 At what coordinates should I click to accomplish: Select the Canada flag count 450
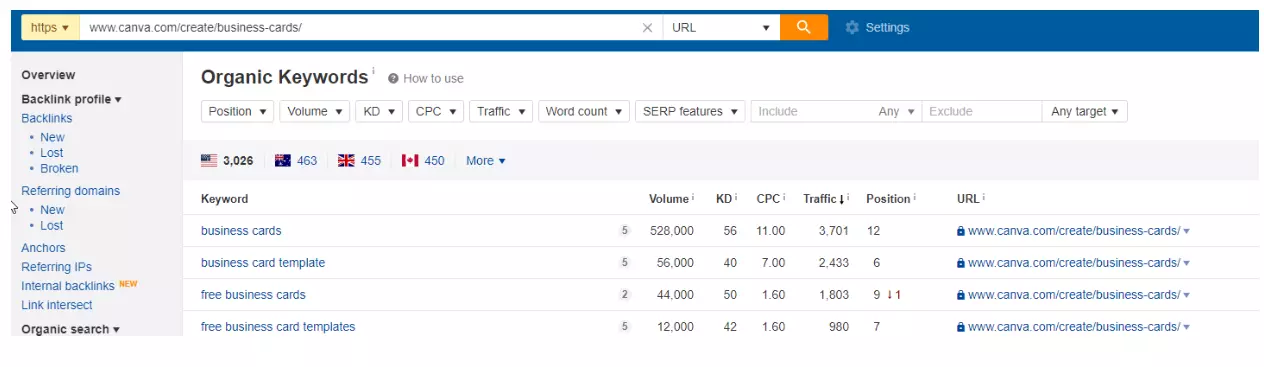[423, 160]
